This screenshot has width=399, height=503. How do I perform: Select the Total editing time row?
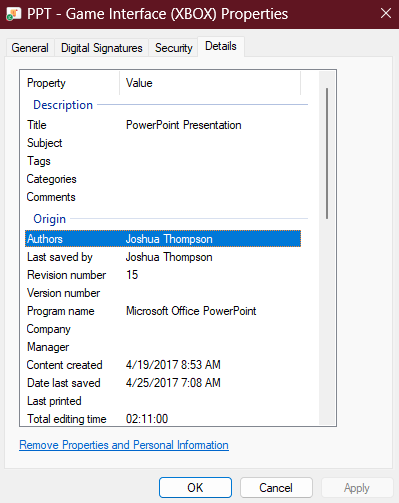163,419
